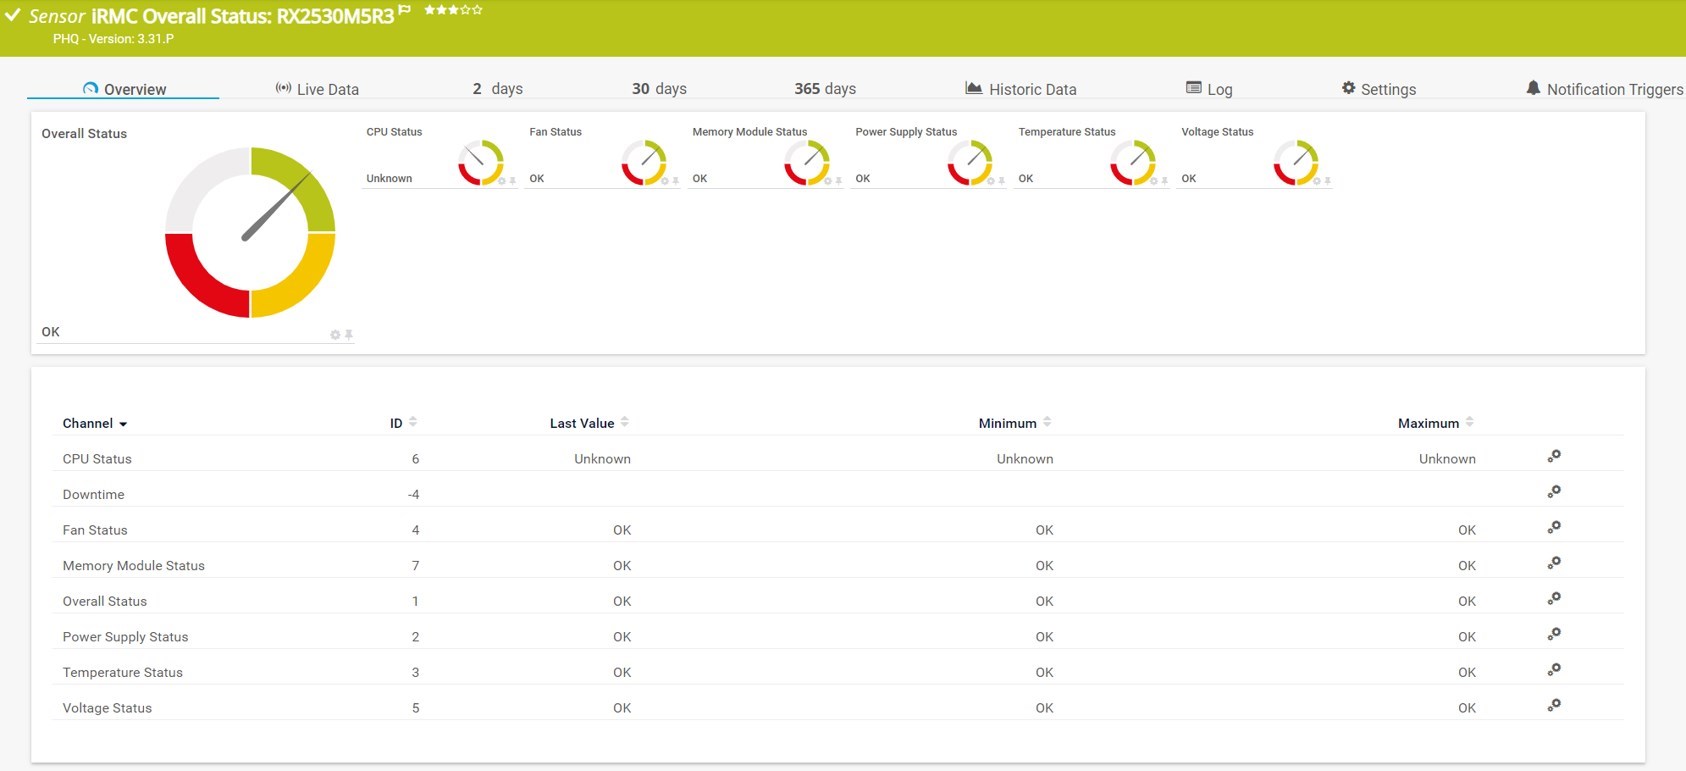The width and height of the screenshot is (1686, 771).
Task: Open channel settings gear for Downtime row
Action: [x=1554, y=492]
